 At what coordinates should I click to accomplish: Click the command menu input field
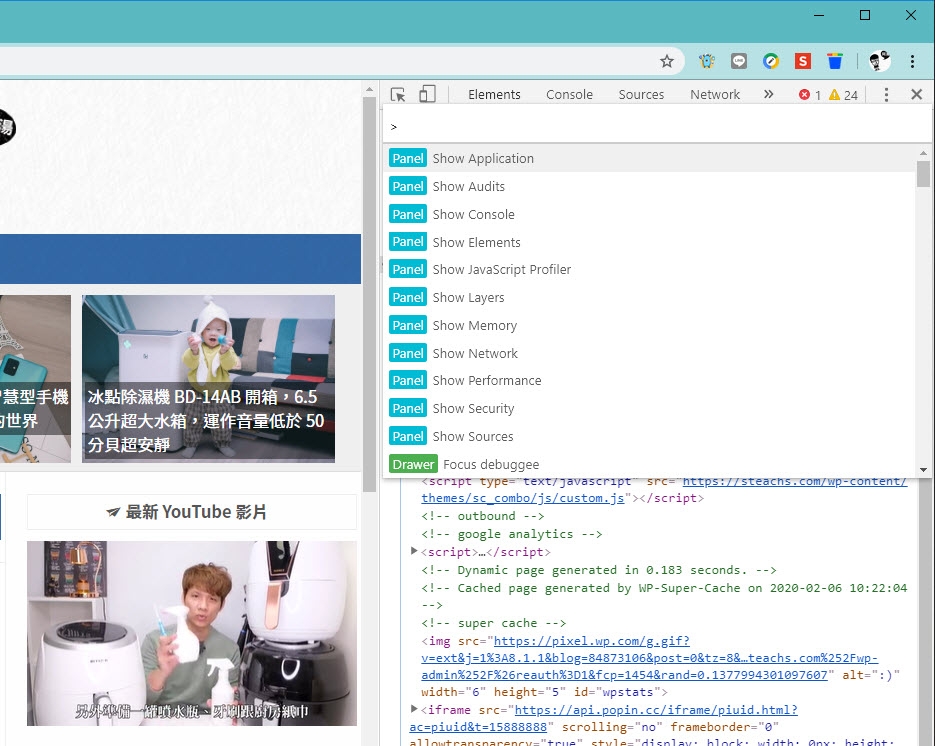(x=650, y=127)
